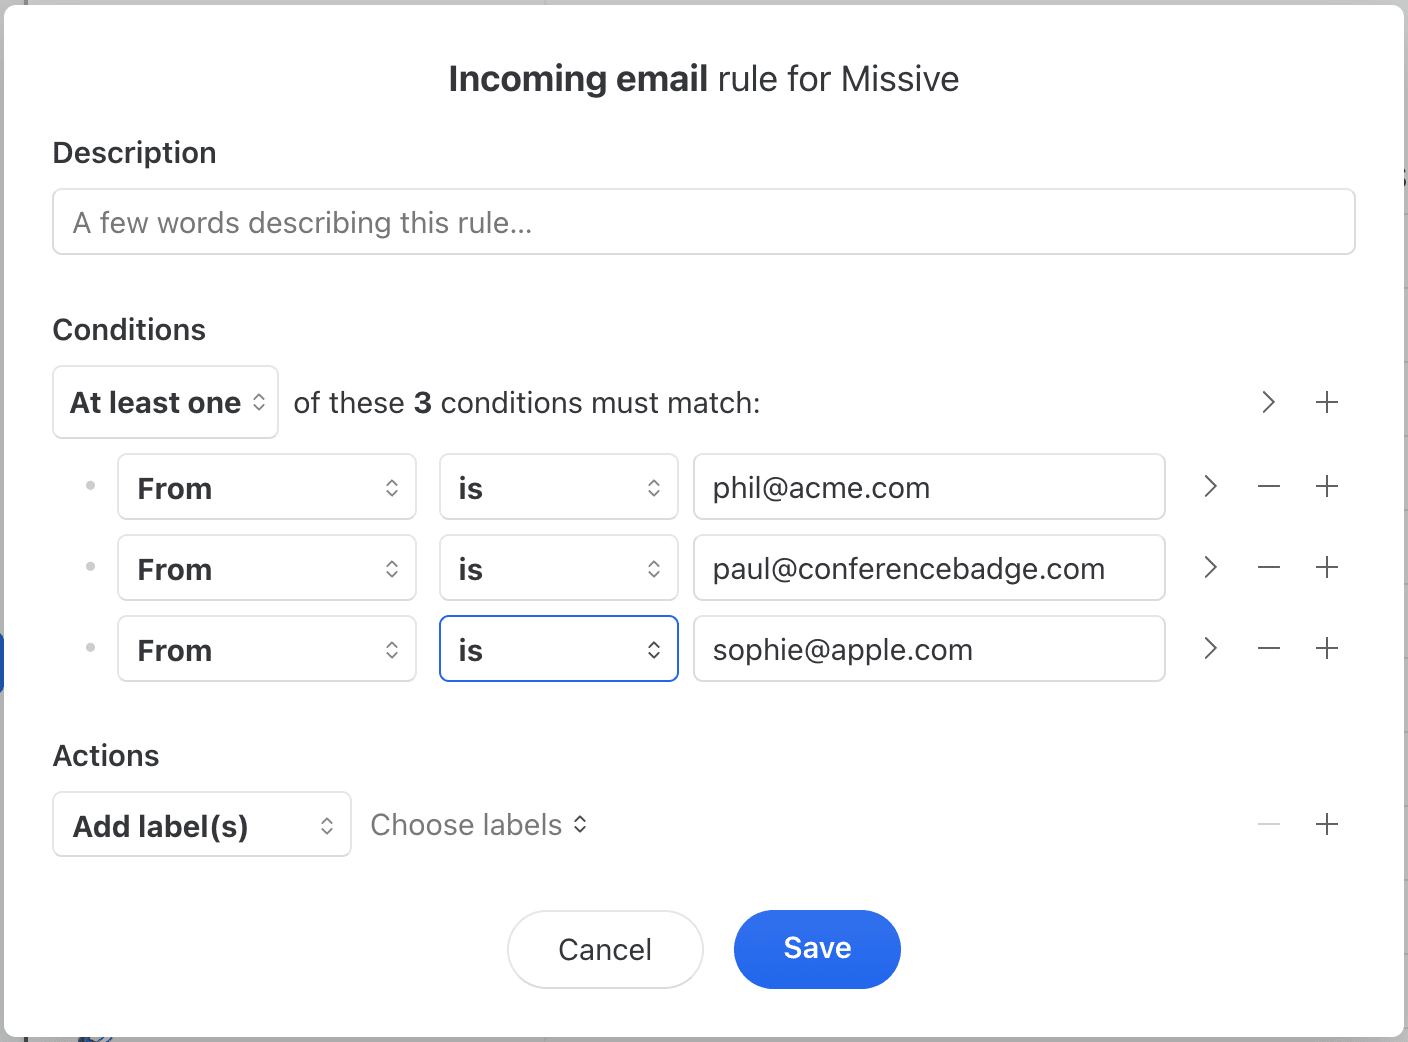Viewport: 1408px width, 1042px height.
Task: Open the 'Choose labels' selector
Action: tap(479, 825)
